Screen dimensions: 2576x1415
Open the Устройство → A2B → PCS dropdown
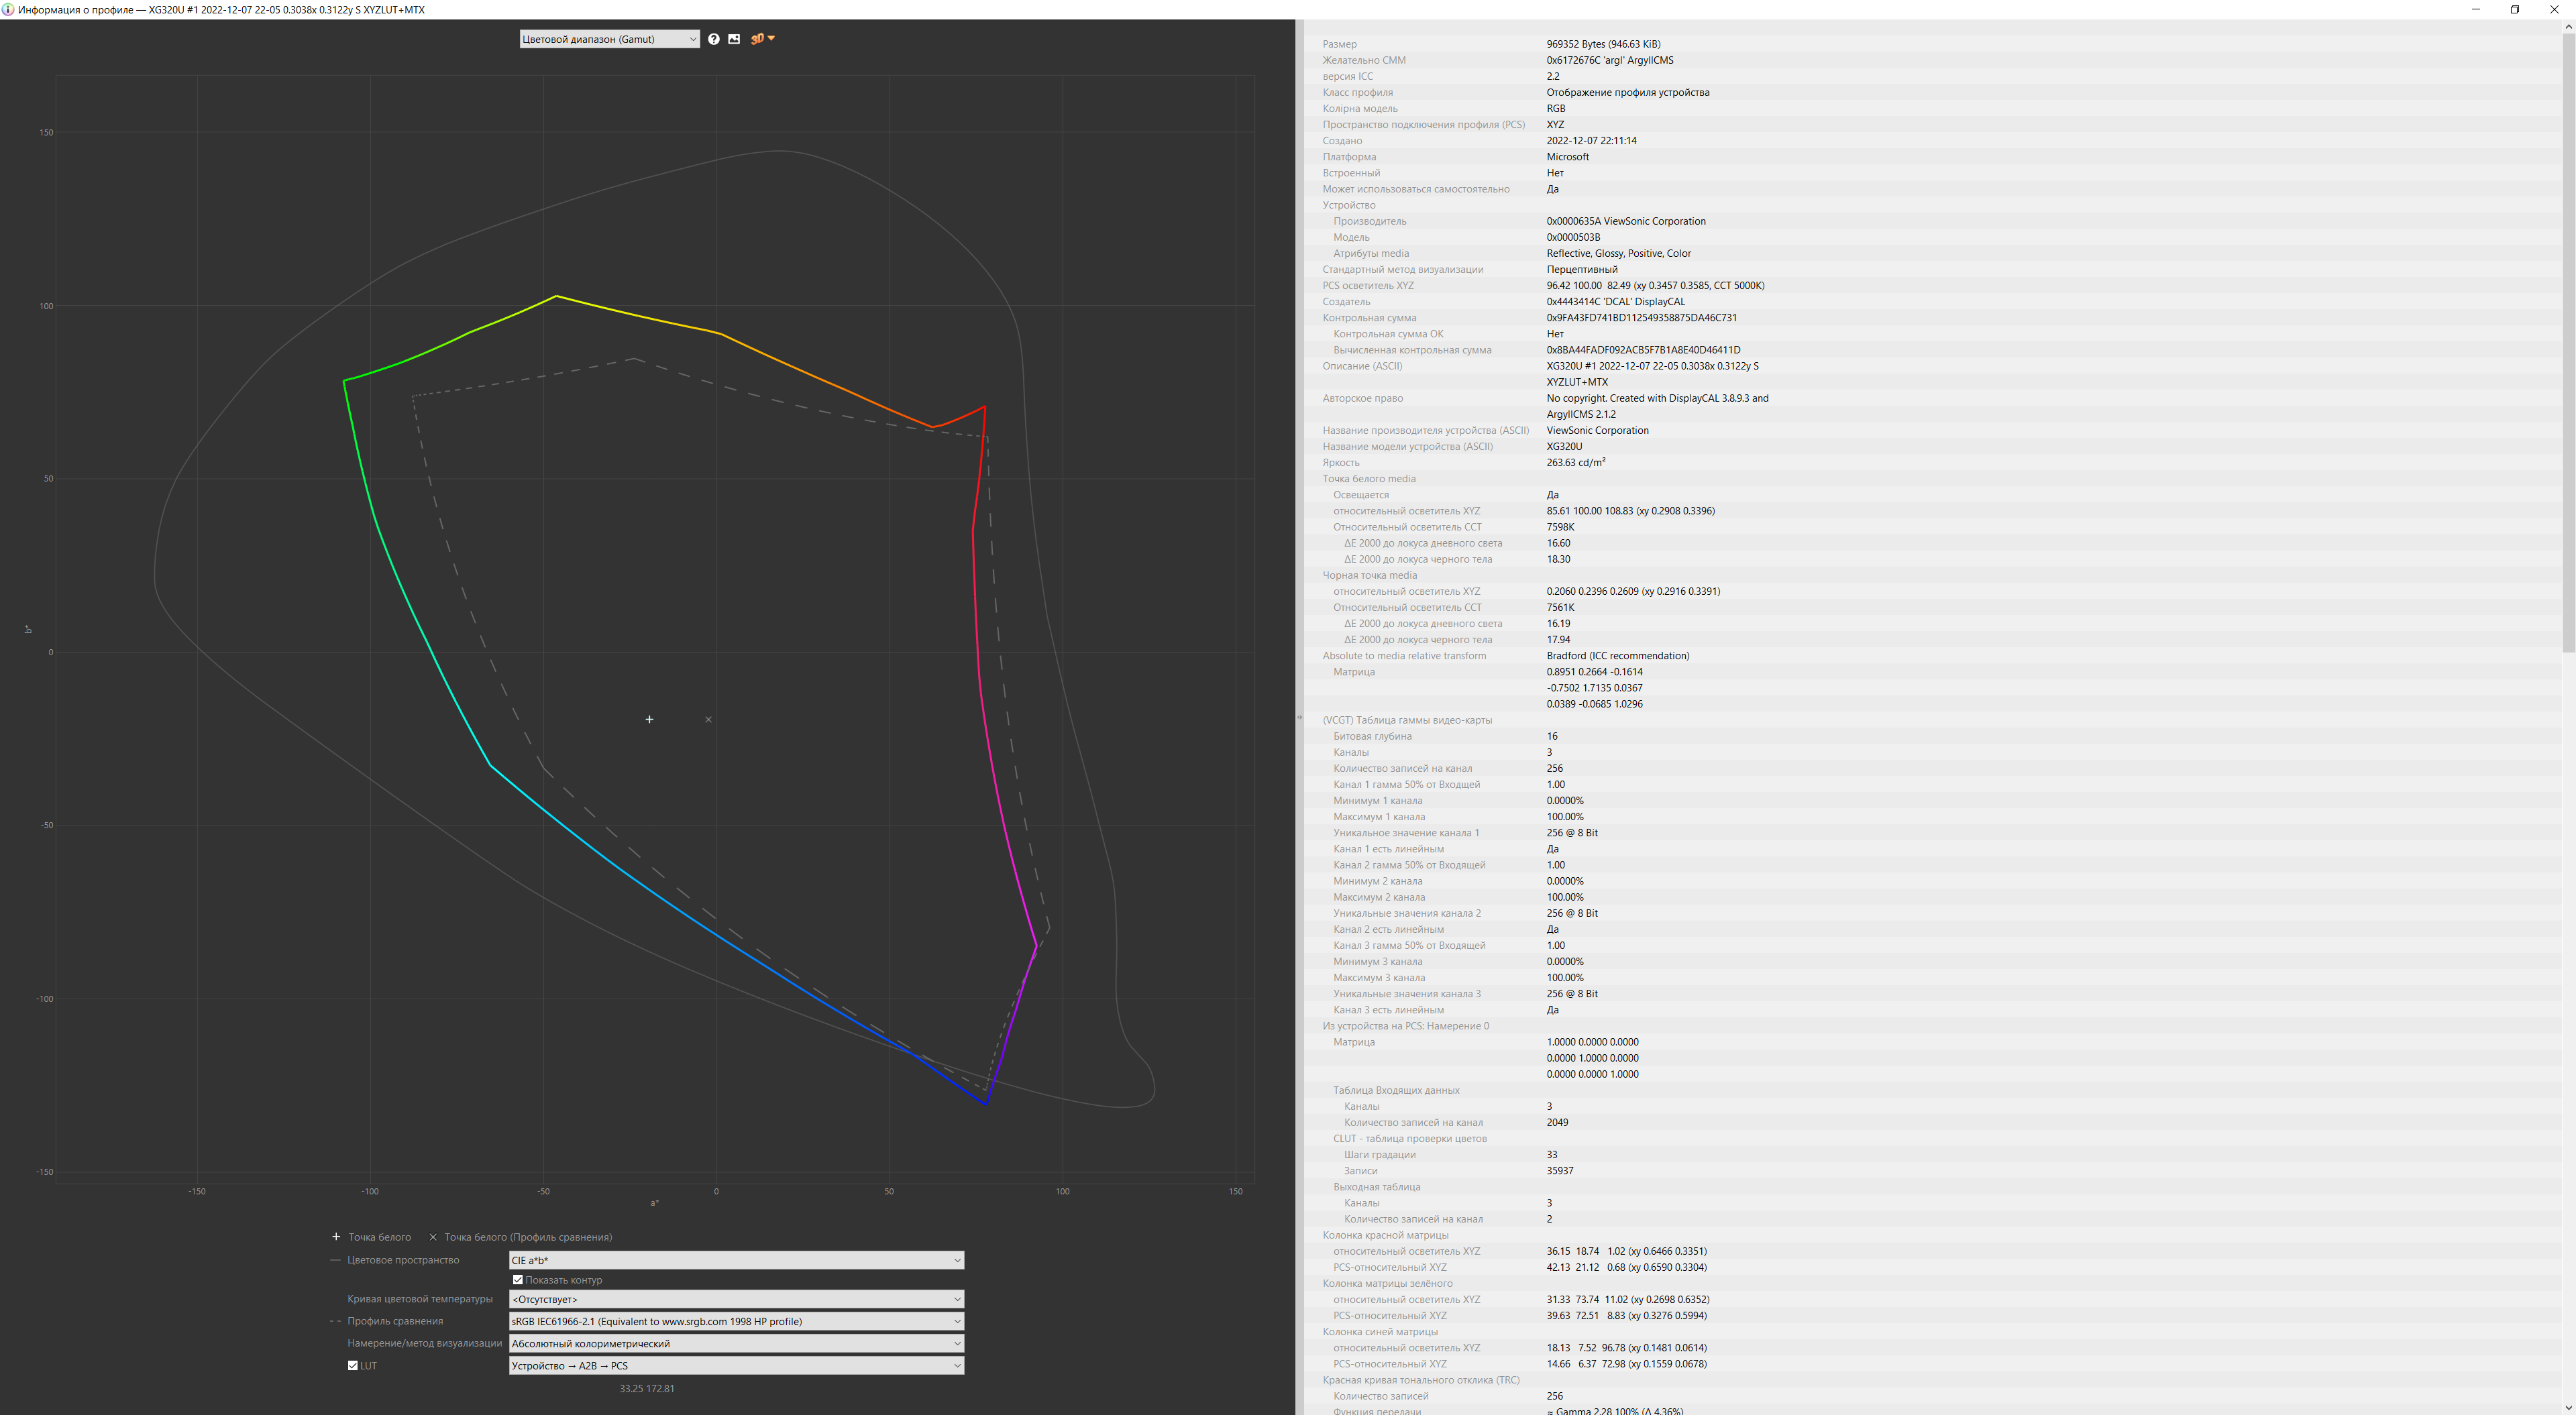tap(735, 1365)
